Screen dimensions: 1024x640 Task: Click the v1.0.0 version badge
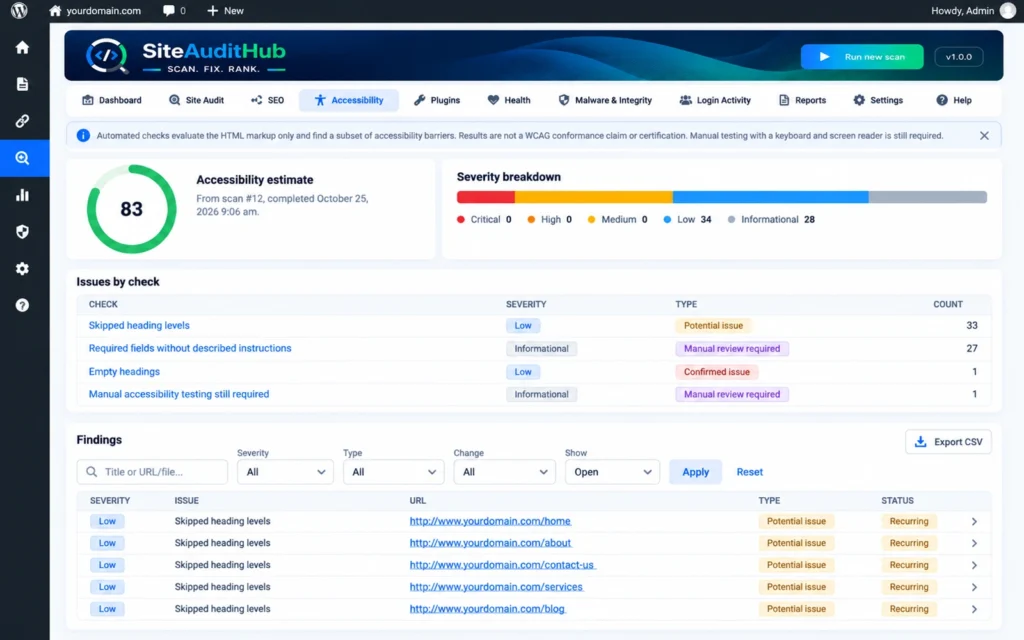(x=959, y=57)
